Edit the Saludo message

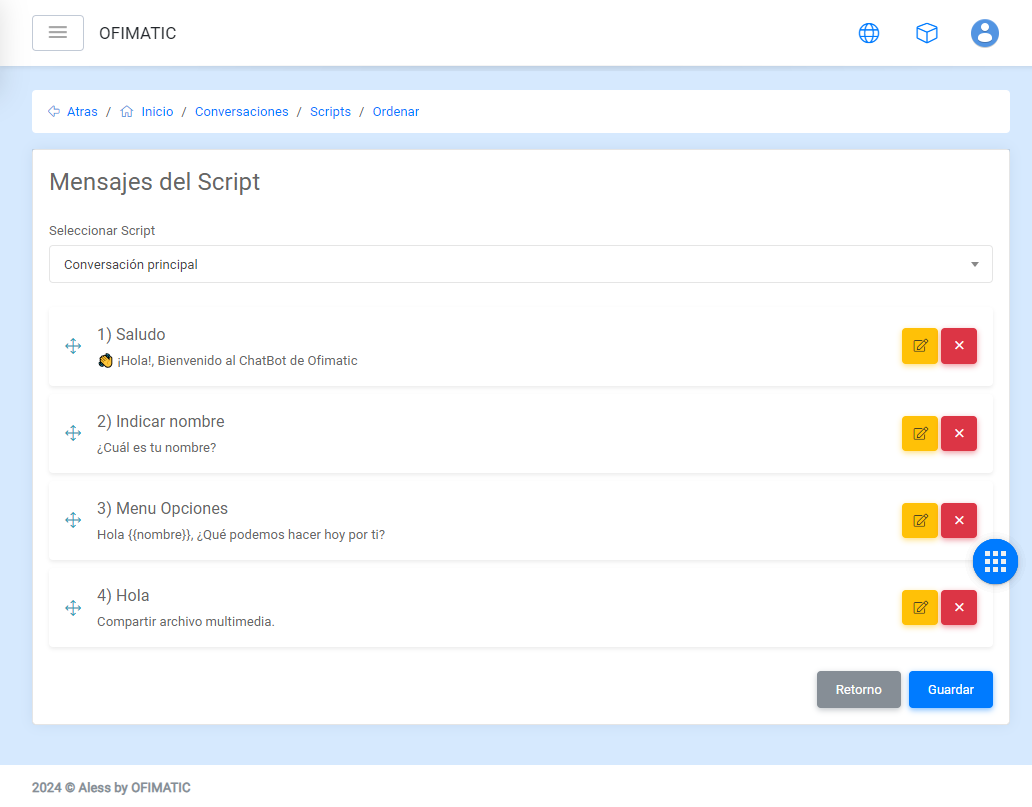920,346
